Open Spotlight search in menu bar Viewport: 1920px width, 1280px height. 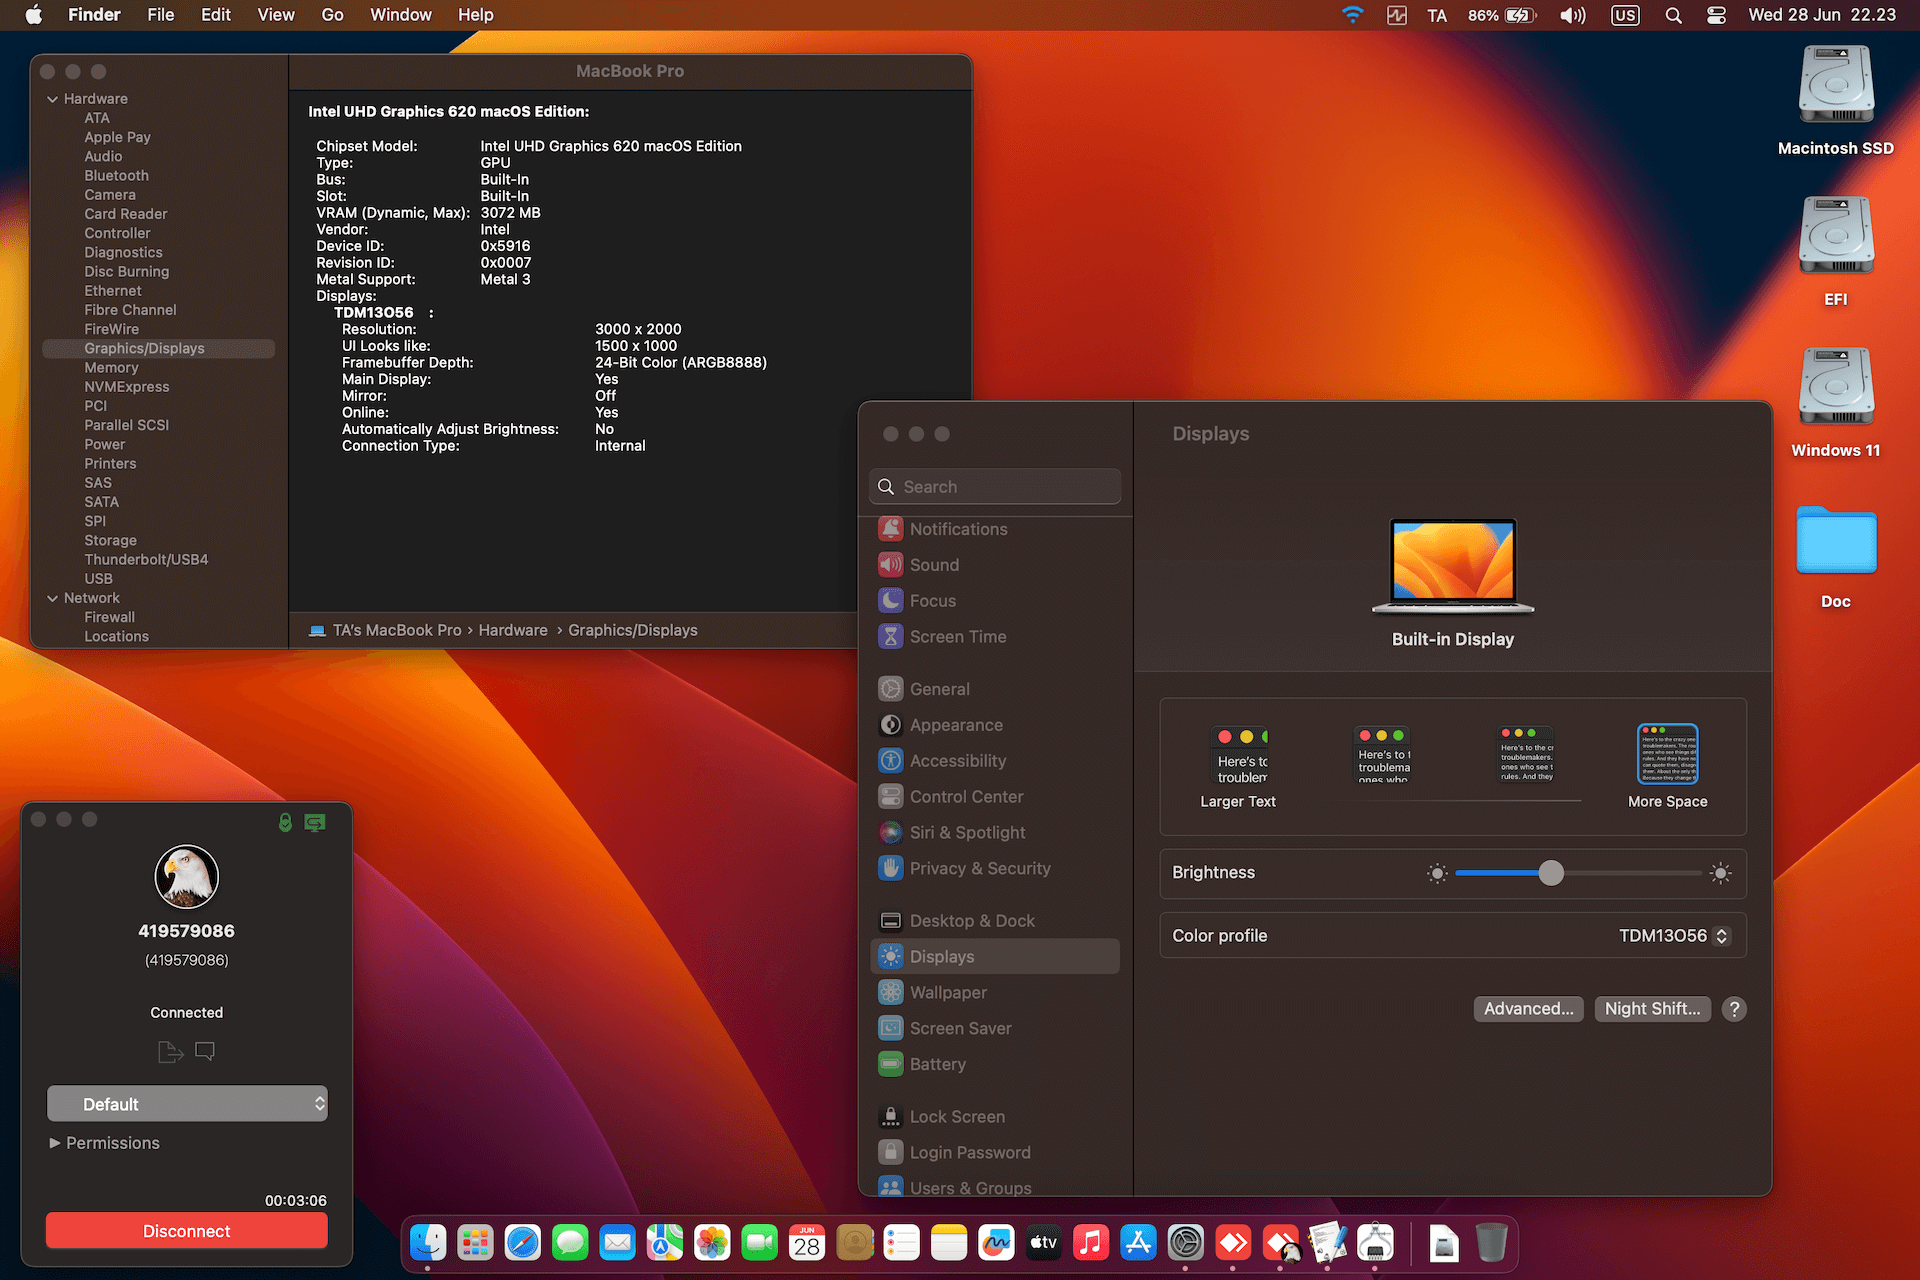(1673, 15)
